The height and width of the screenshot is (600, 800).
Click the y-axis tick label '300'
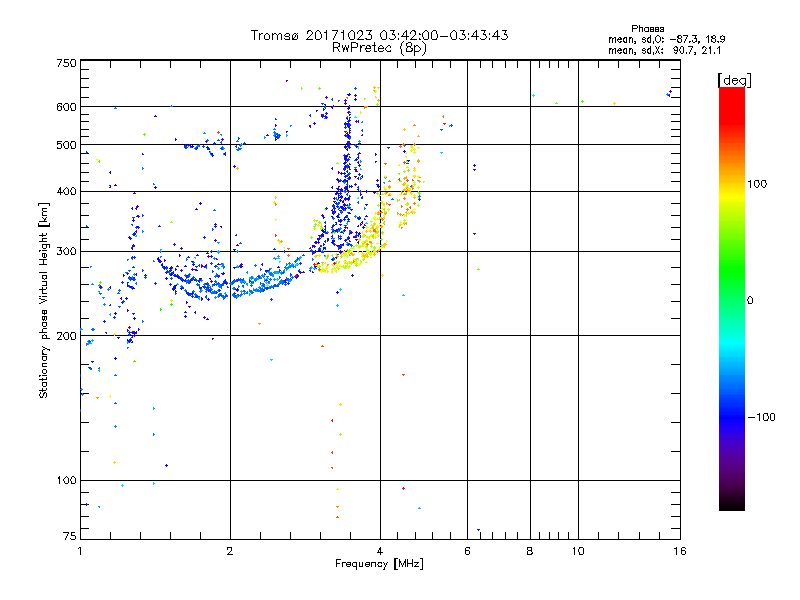pos(66,251)
